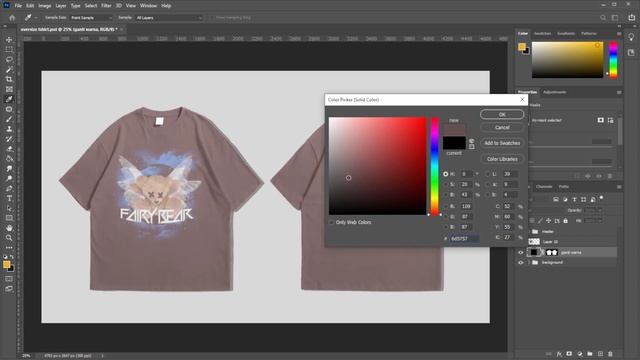640x360 pixels.
Task: Open the Layers panel flyout menu
Action: point(619,187)
